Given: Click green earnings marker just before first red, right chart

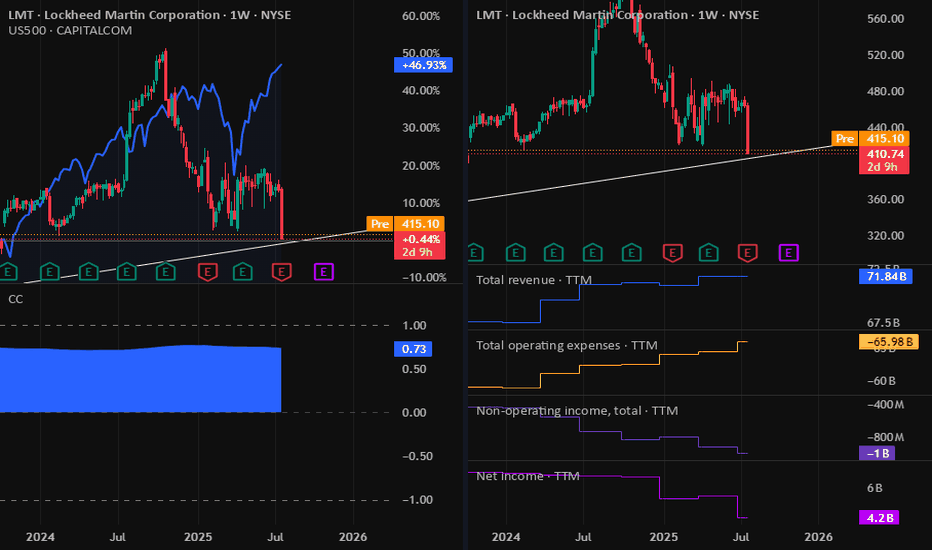Looking at the screenshot, I should 631,253.
